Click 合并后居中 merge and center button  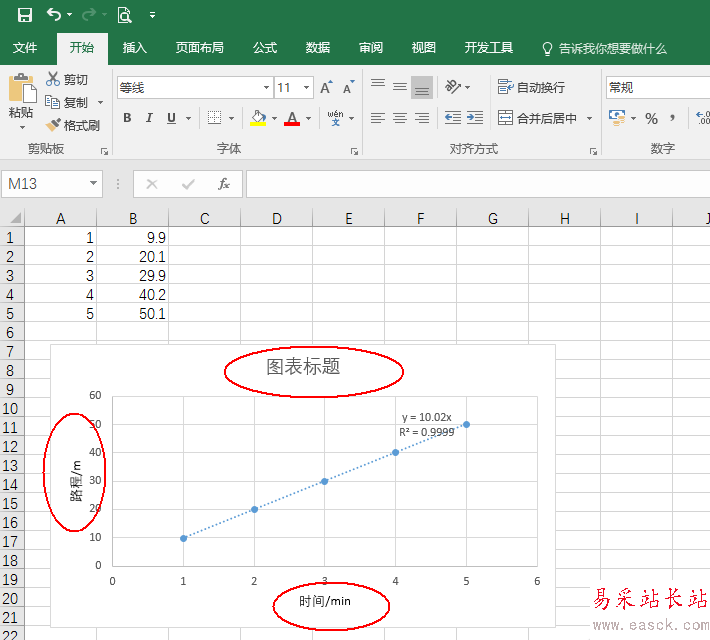pyautogui.click(x=537, y=118)
